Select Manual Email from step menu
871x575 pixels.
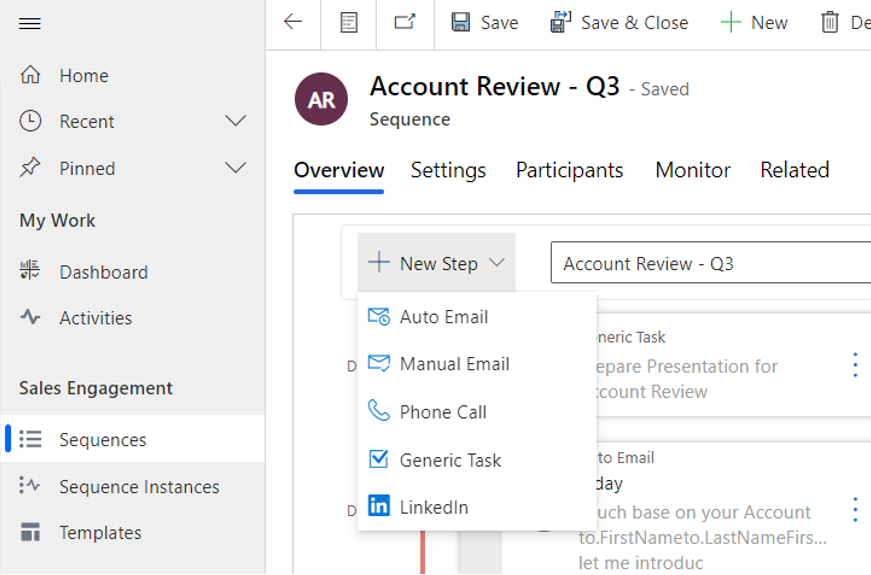click(477, 364)
